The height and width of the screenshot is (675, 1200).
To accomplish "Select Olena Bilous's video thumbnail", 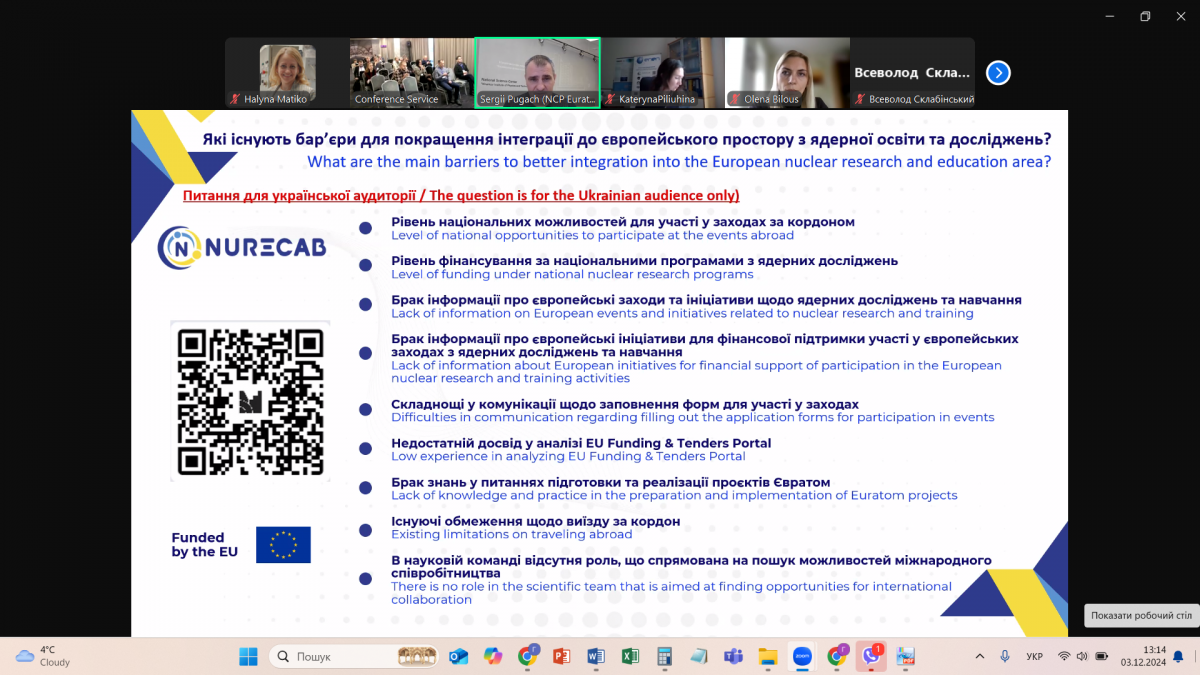I will click(x=787, y=72).
